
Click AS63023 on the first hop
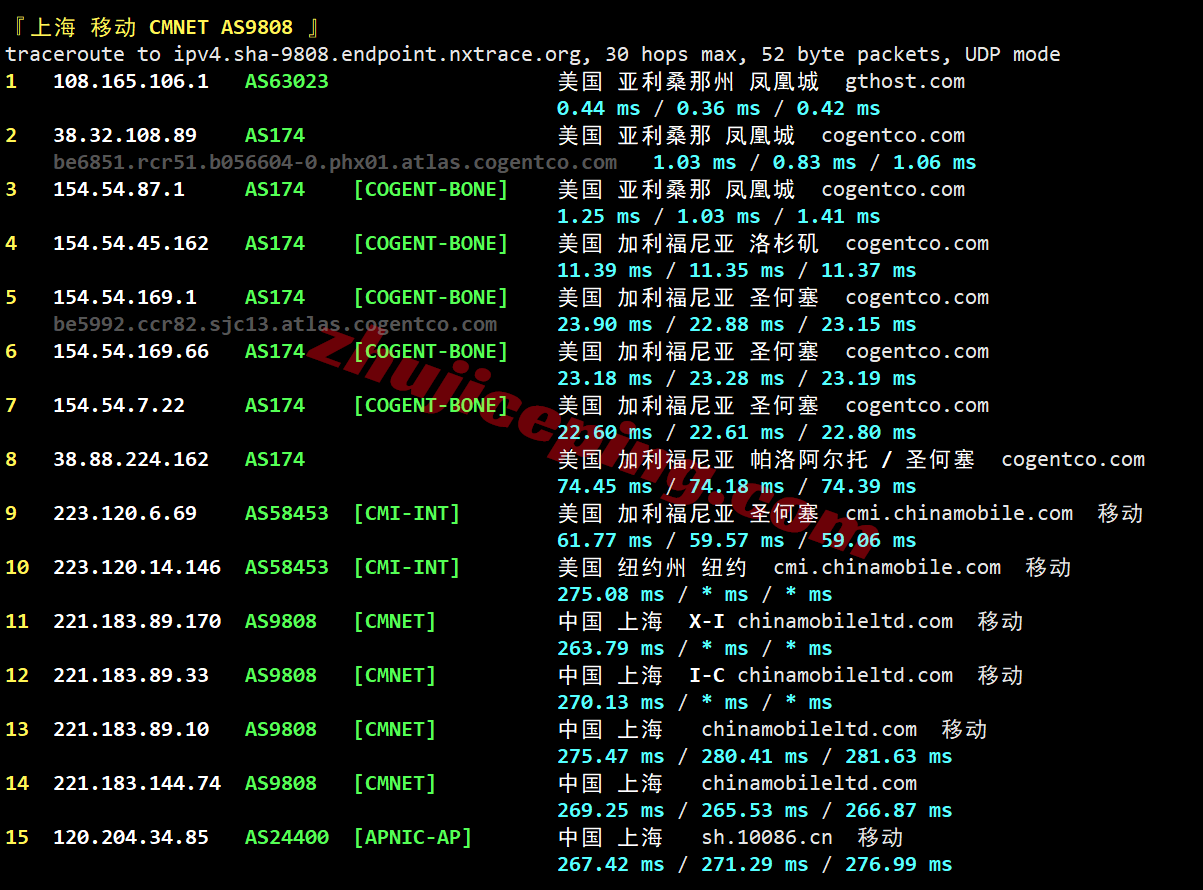(x=287, y=82)
